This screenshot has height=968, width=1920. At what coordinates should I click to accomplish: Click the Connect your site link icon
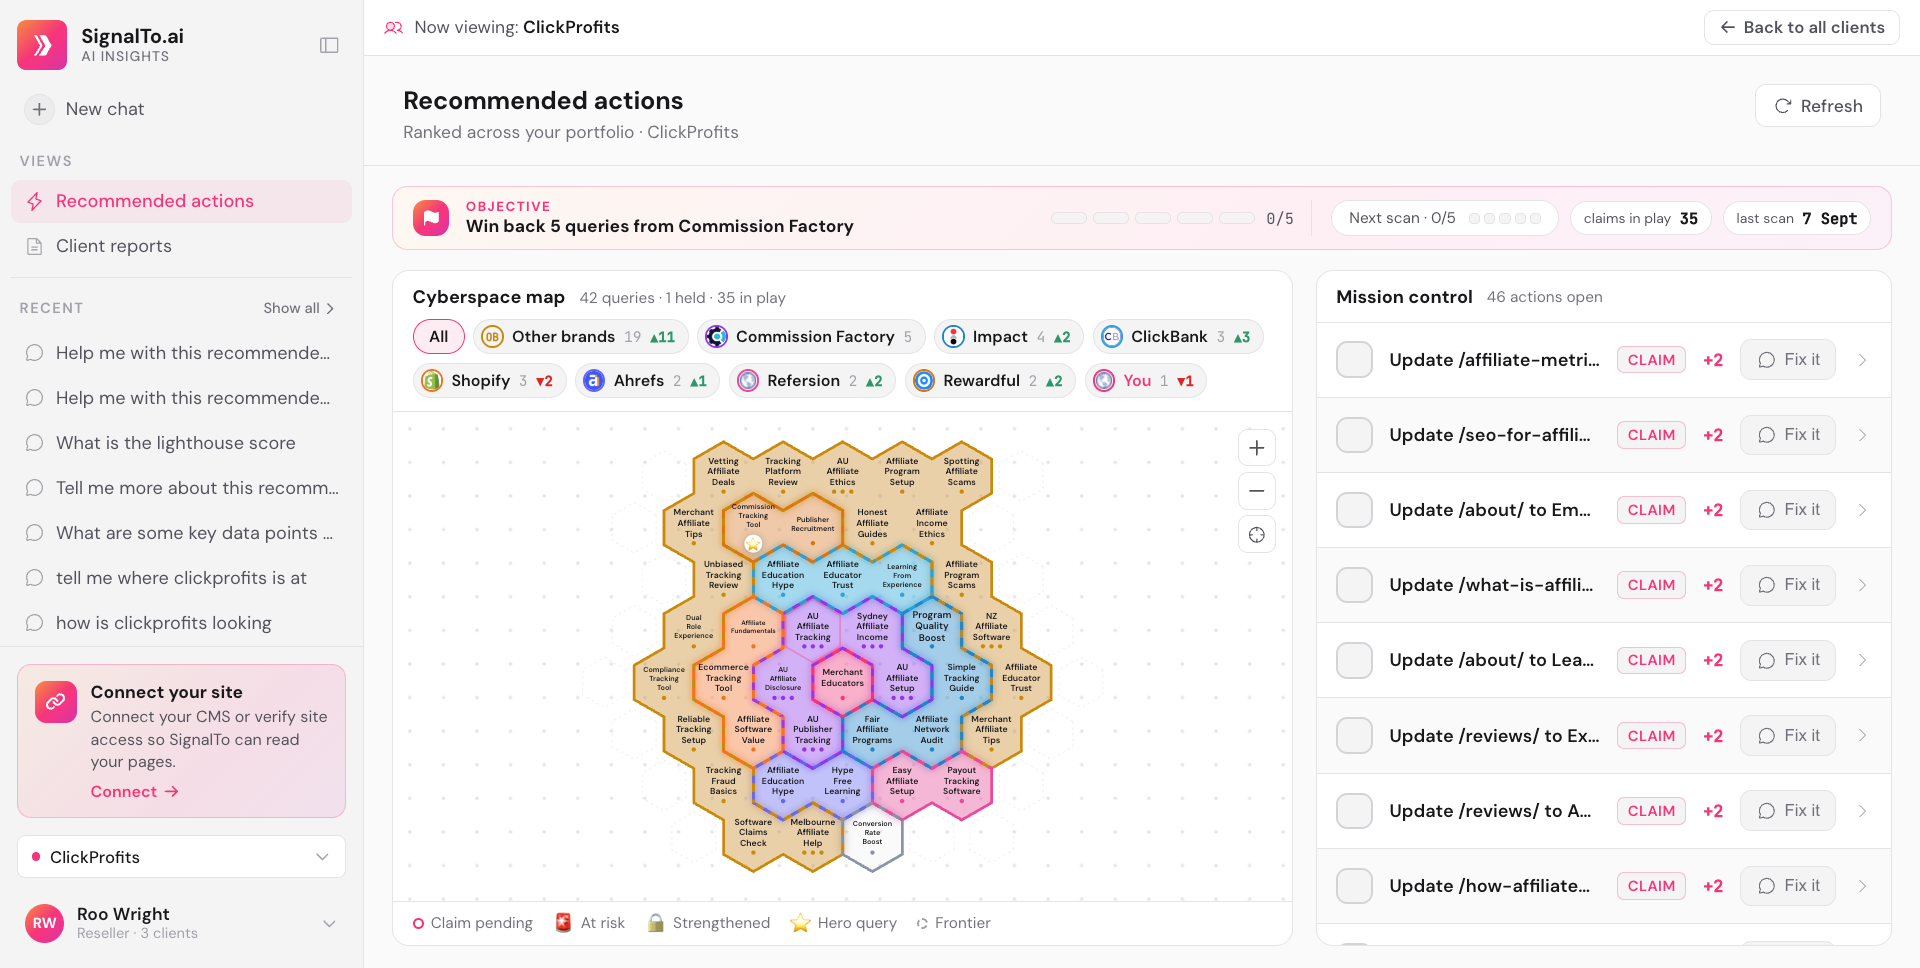(x=56, y=702)
